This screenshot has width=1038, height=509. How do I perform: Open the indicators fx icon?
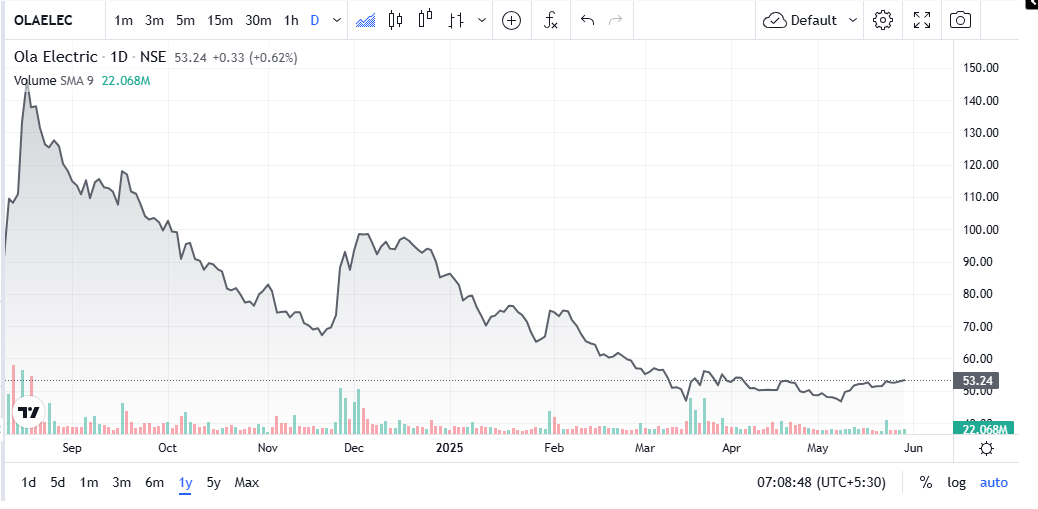(551, 21)
